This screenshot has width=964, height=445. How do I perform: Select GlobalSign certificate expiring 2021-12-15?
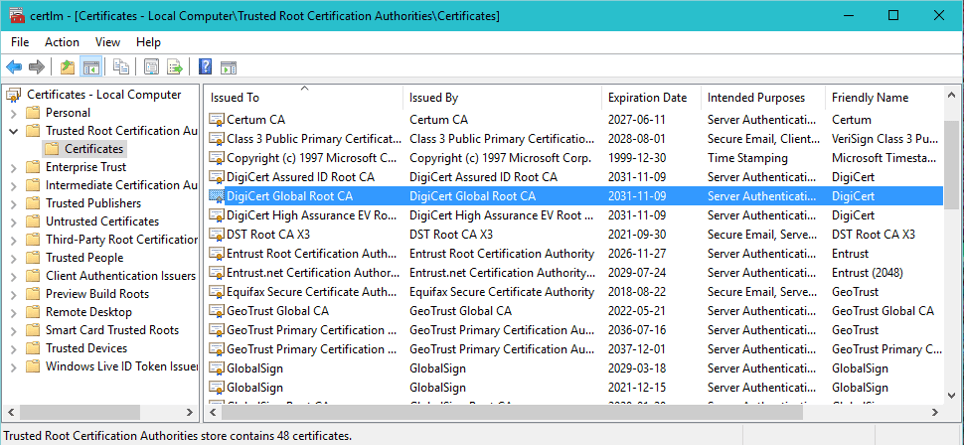(x=574, y=387)
